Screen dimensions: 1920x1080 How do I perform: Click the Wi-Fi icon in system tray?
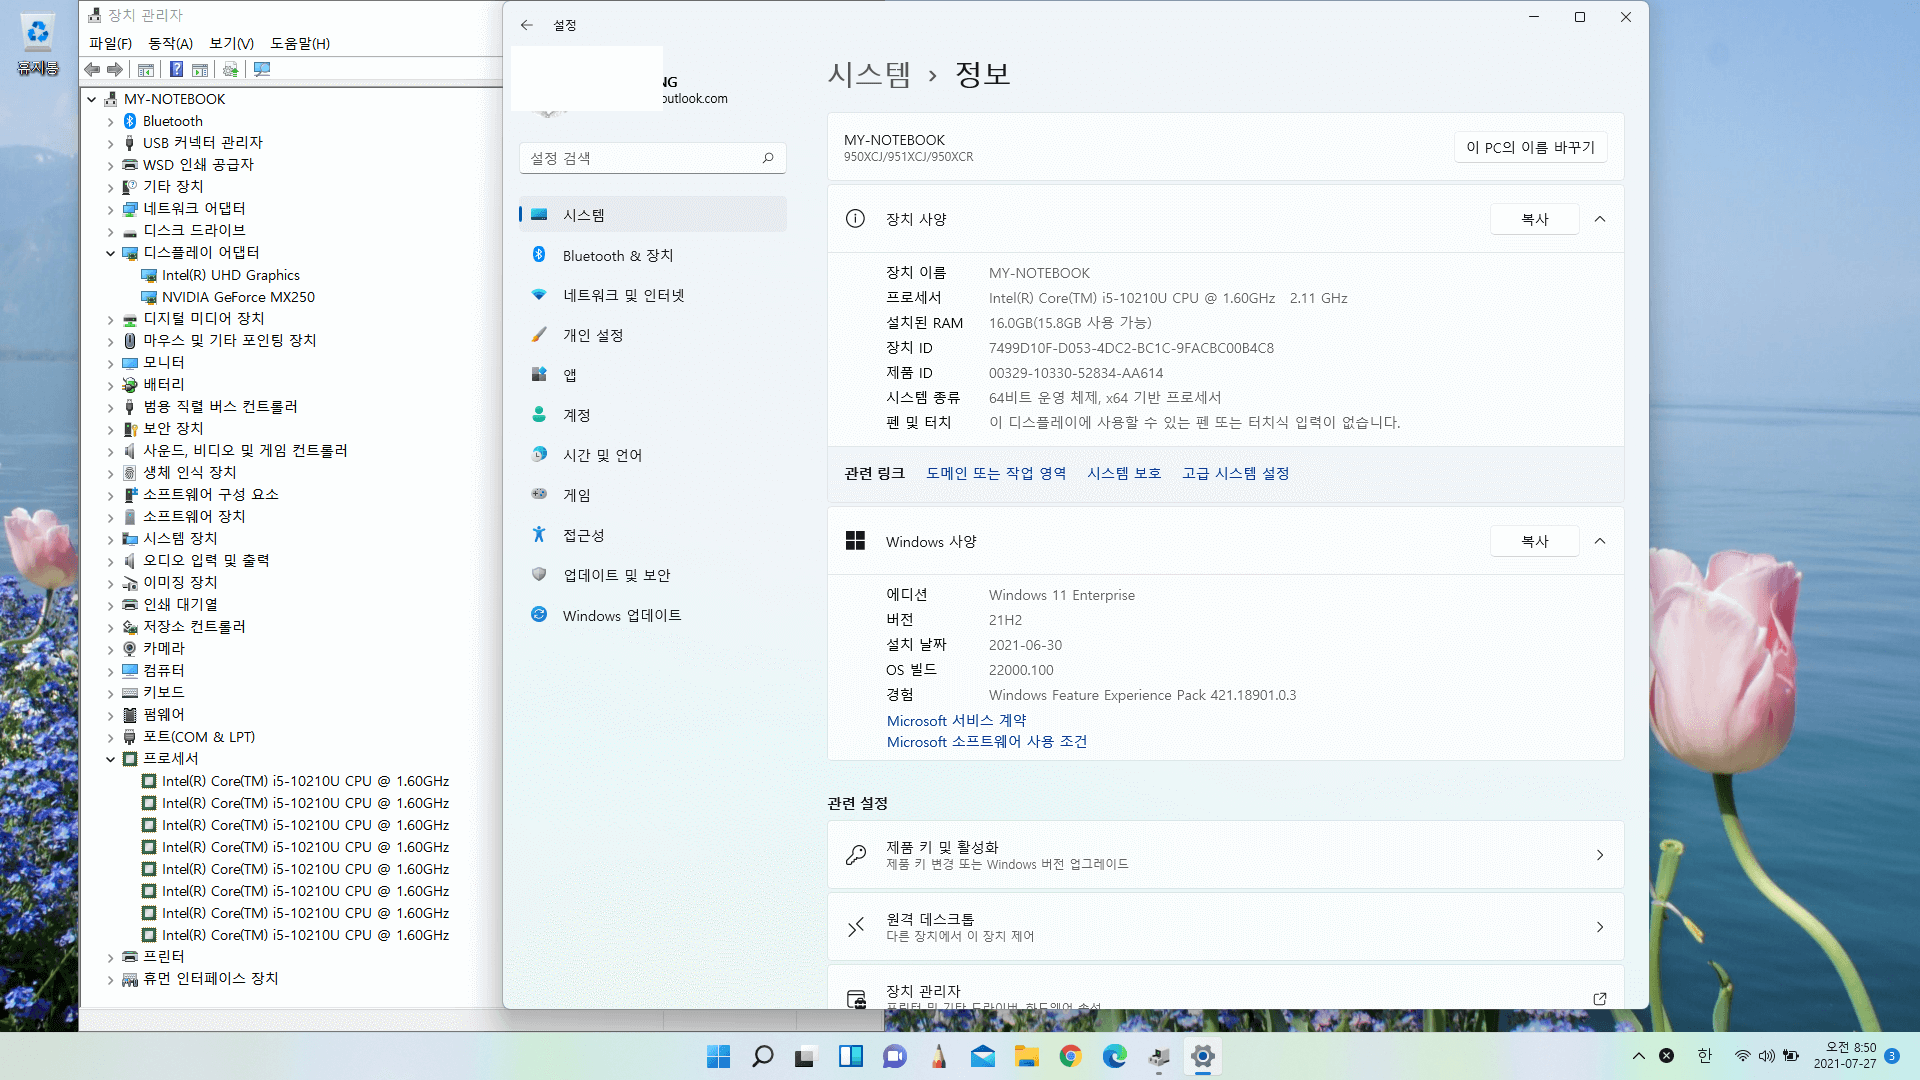tap(1742, 1056)
